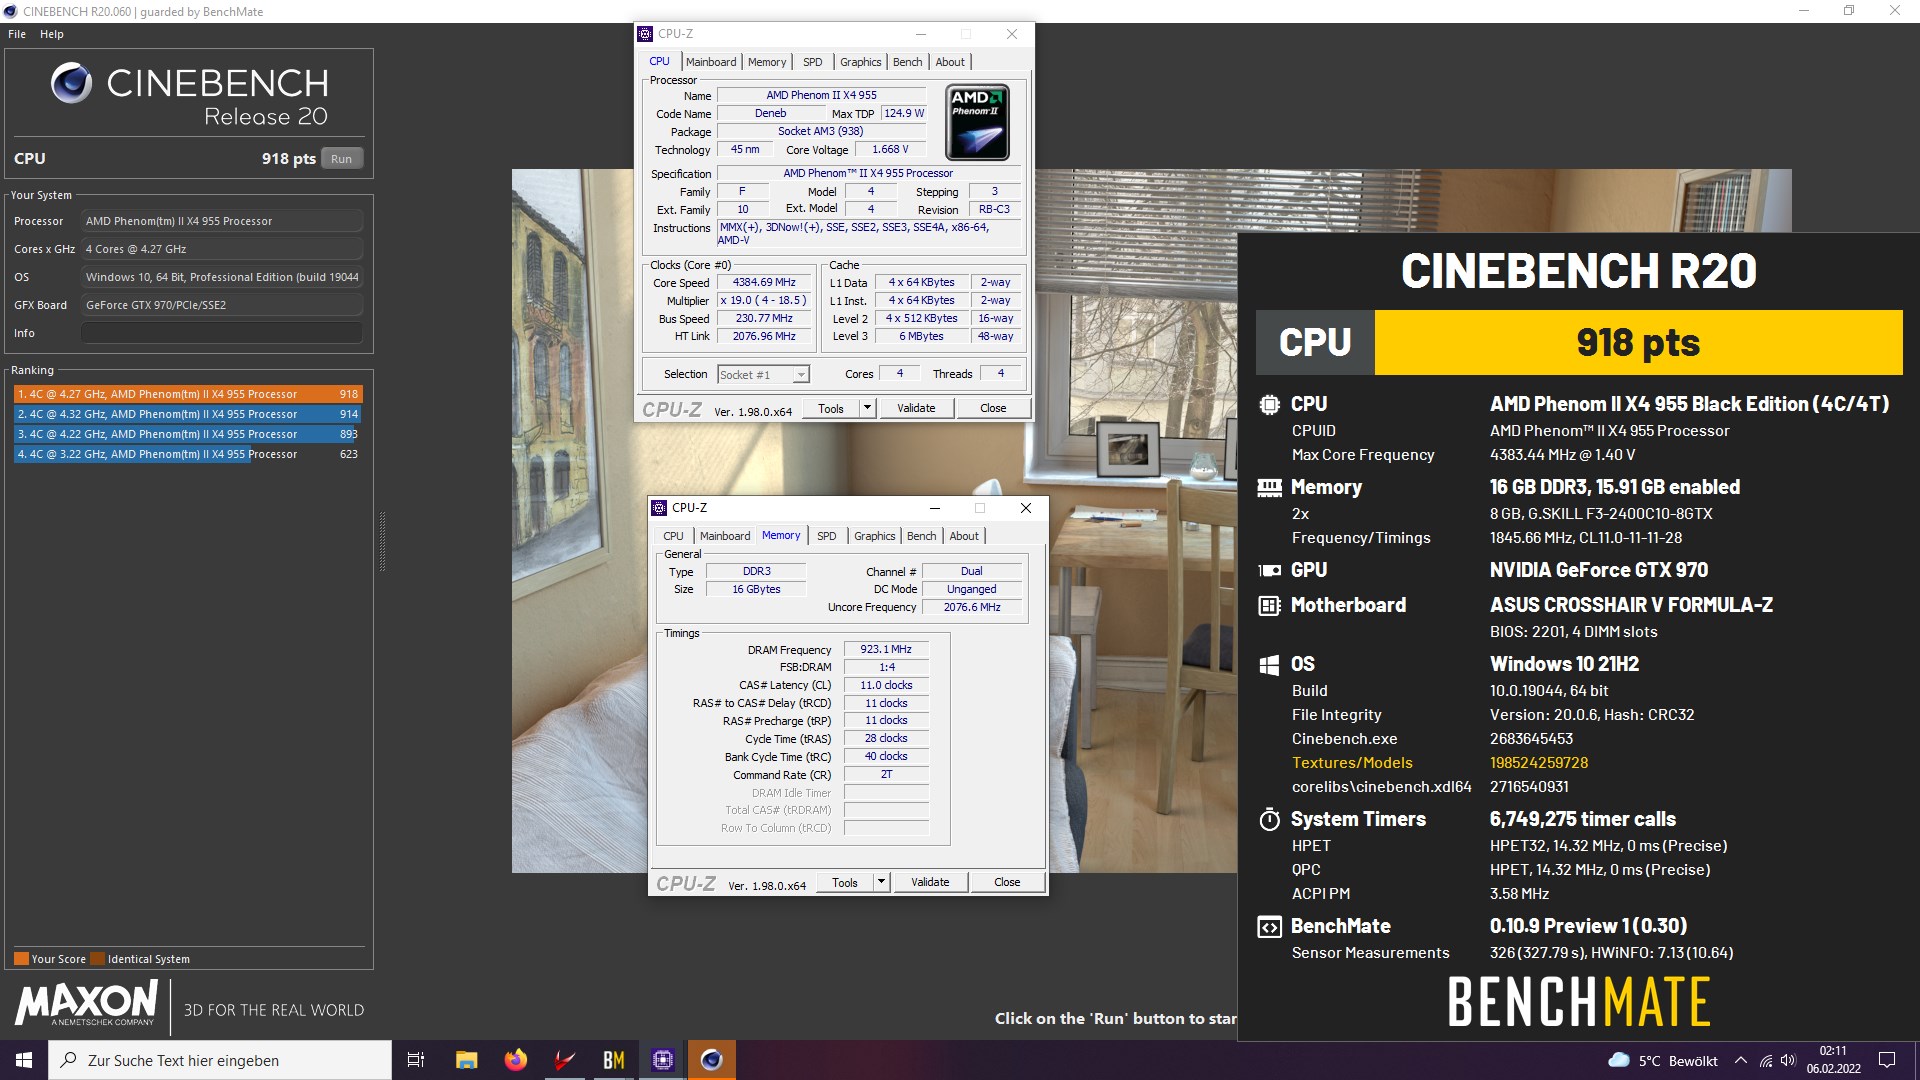Viewport: 1920px width, 1080px height.
Task: Click Tools button in upper CPU-Z window
Action: point(831,408)
